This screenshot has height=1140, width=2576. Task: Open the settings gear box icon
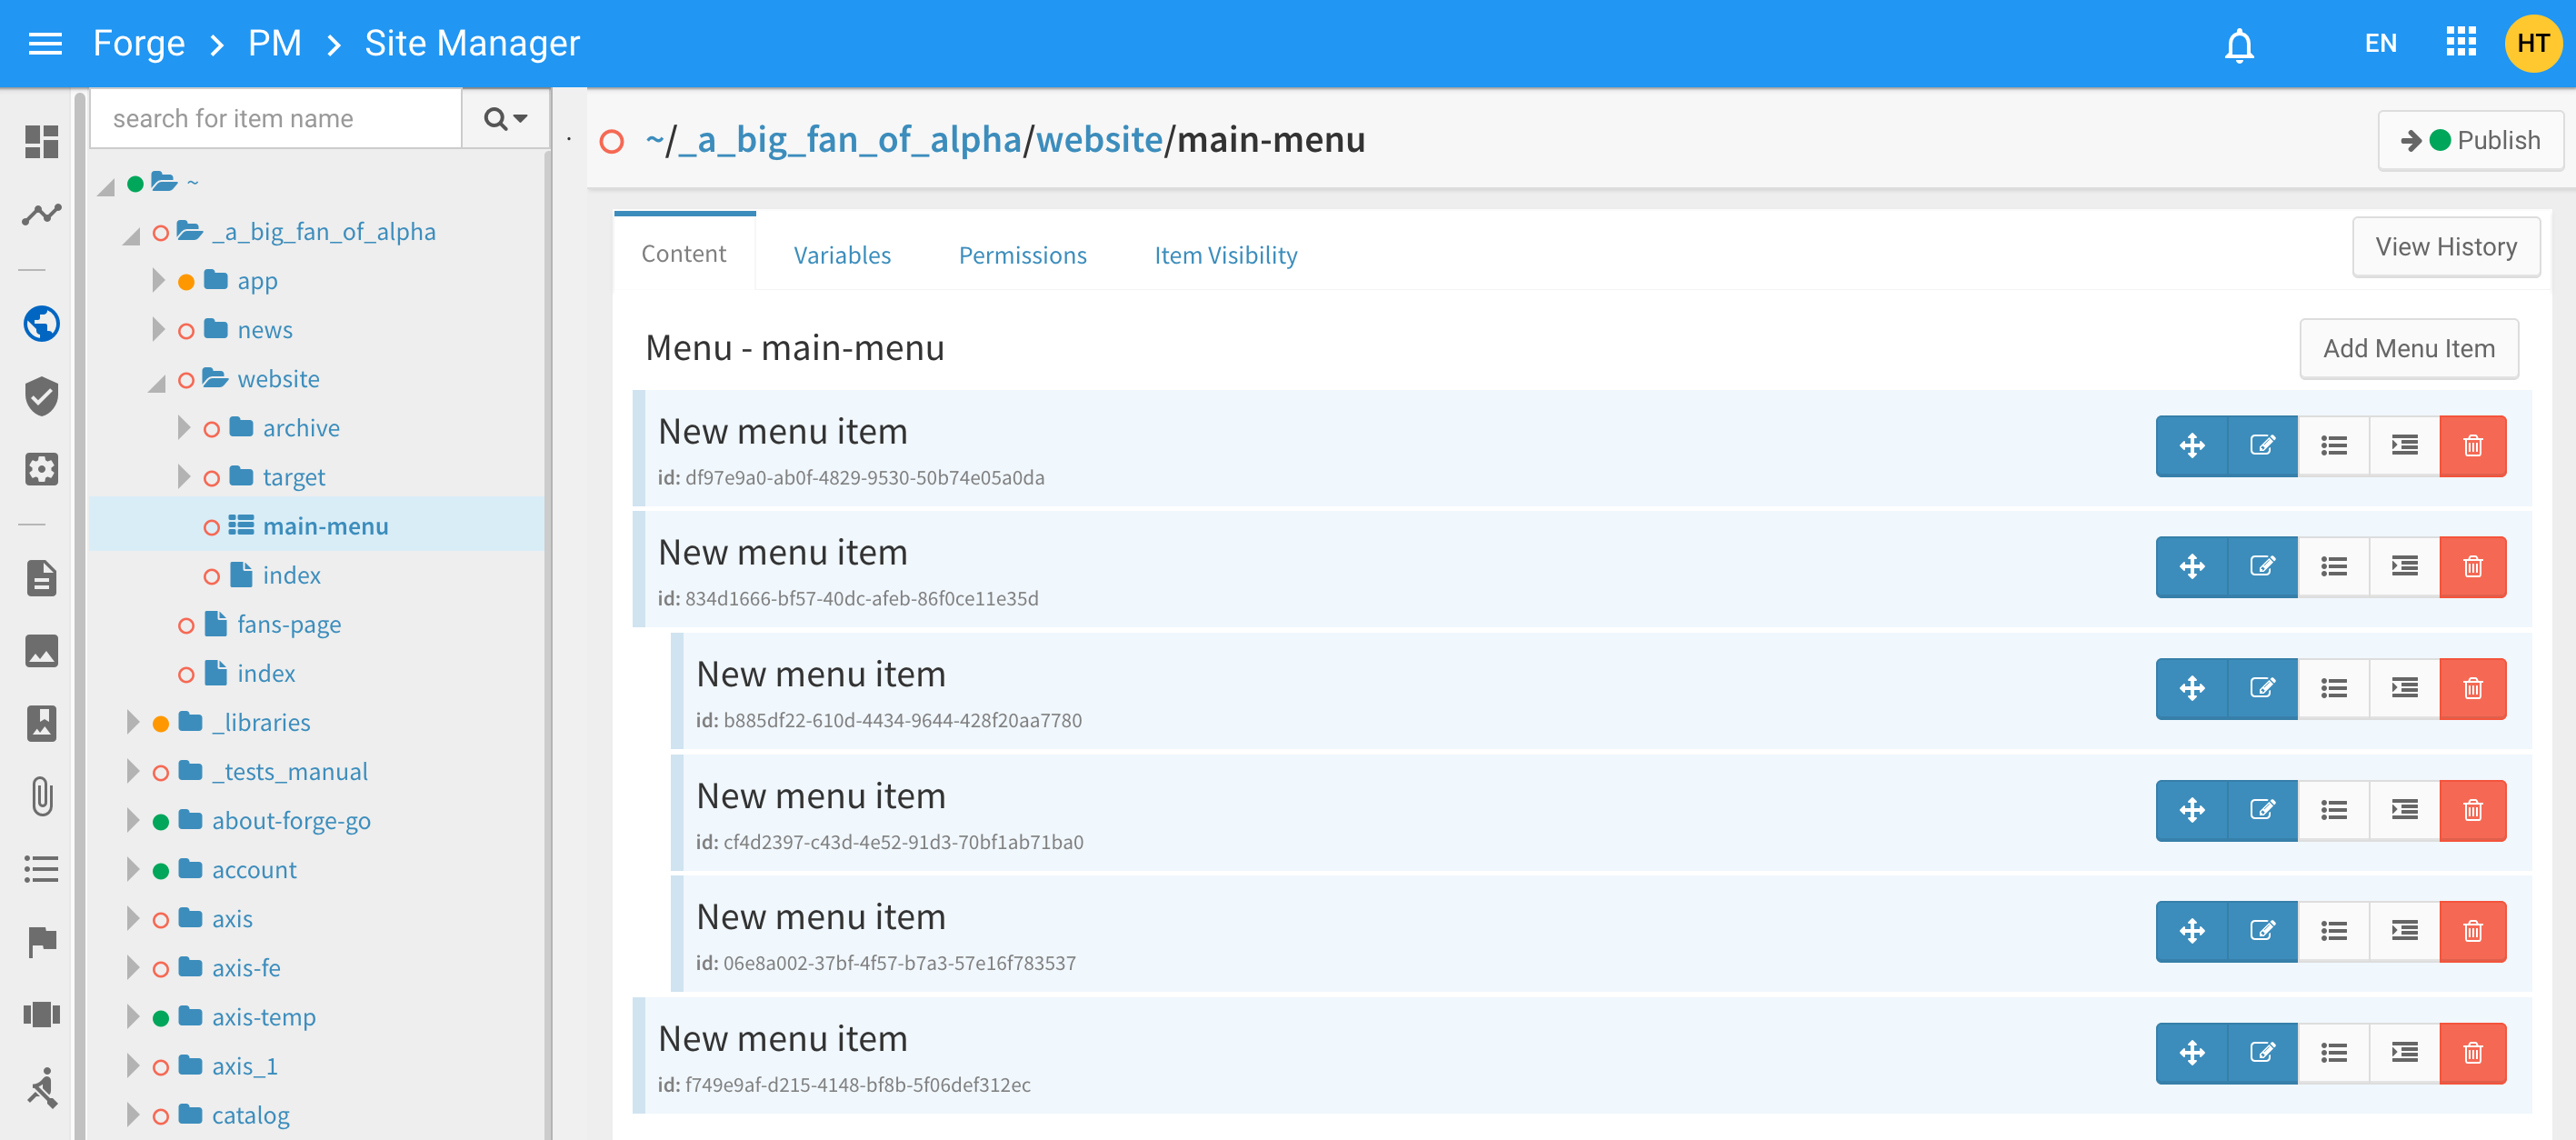coord(41,469)
